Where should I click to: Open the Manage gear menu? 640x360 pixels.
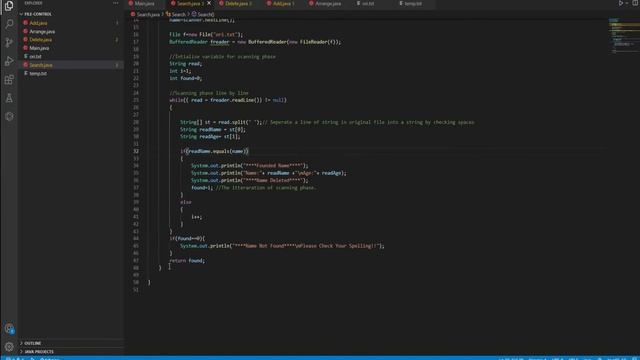(x=9, y=347)
